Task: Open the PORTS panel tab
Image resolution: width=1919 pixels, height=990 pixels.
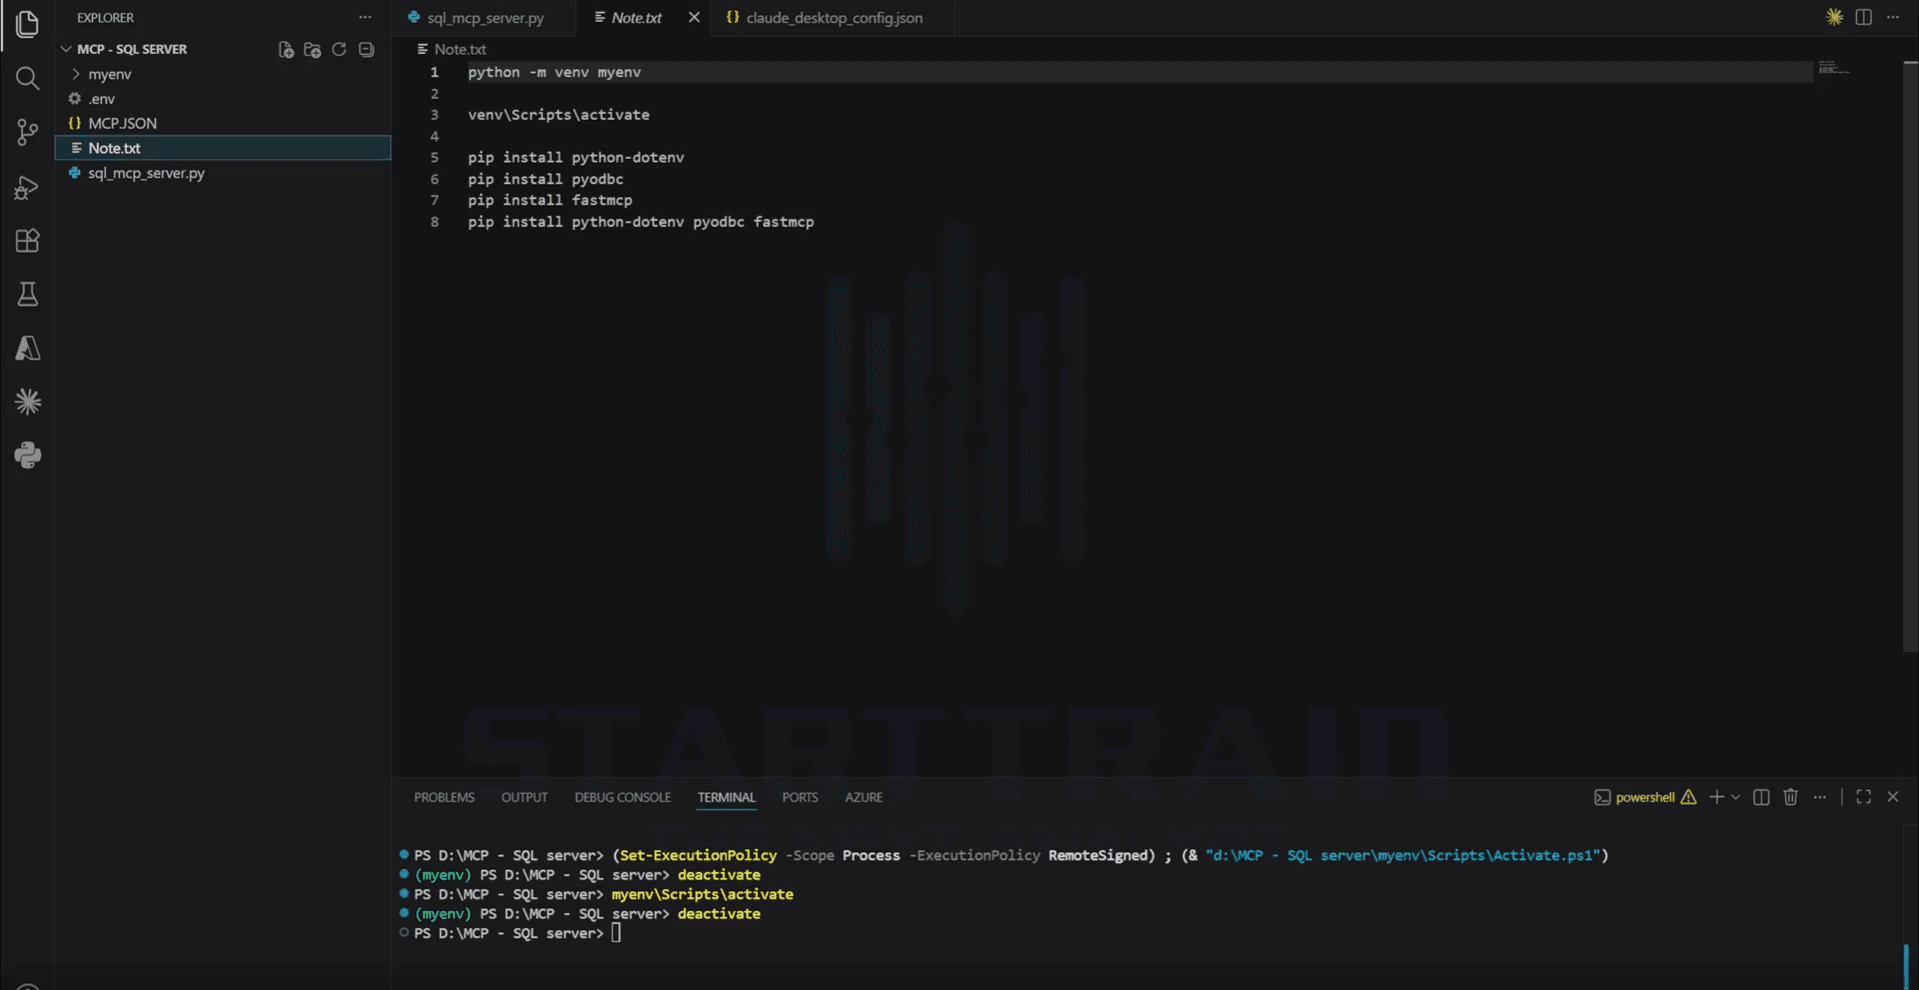Action: click(x=800, y=797)
